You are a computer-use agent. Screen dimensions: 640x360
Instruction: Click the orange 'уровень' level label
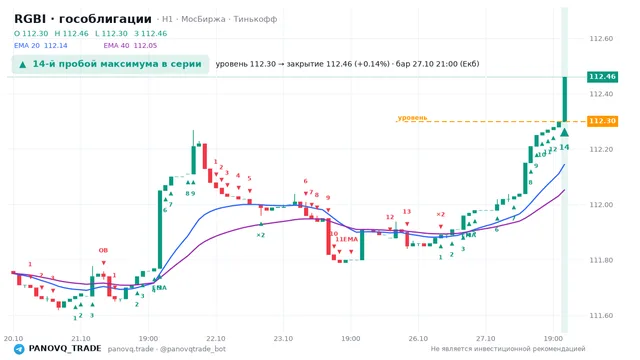412,118
